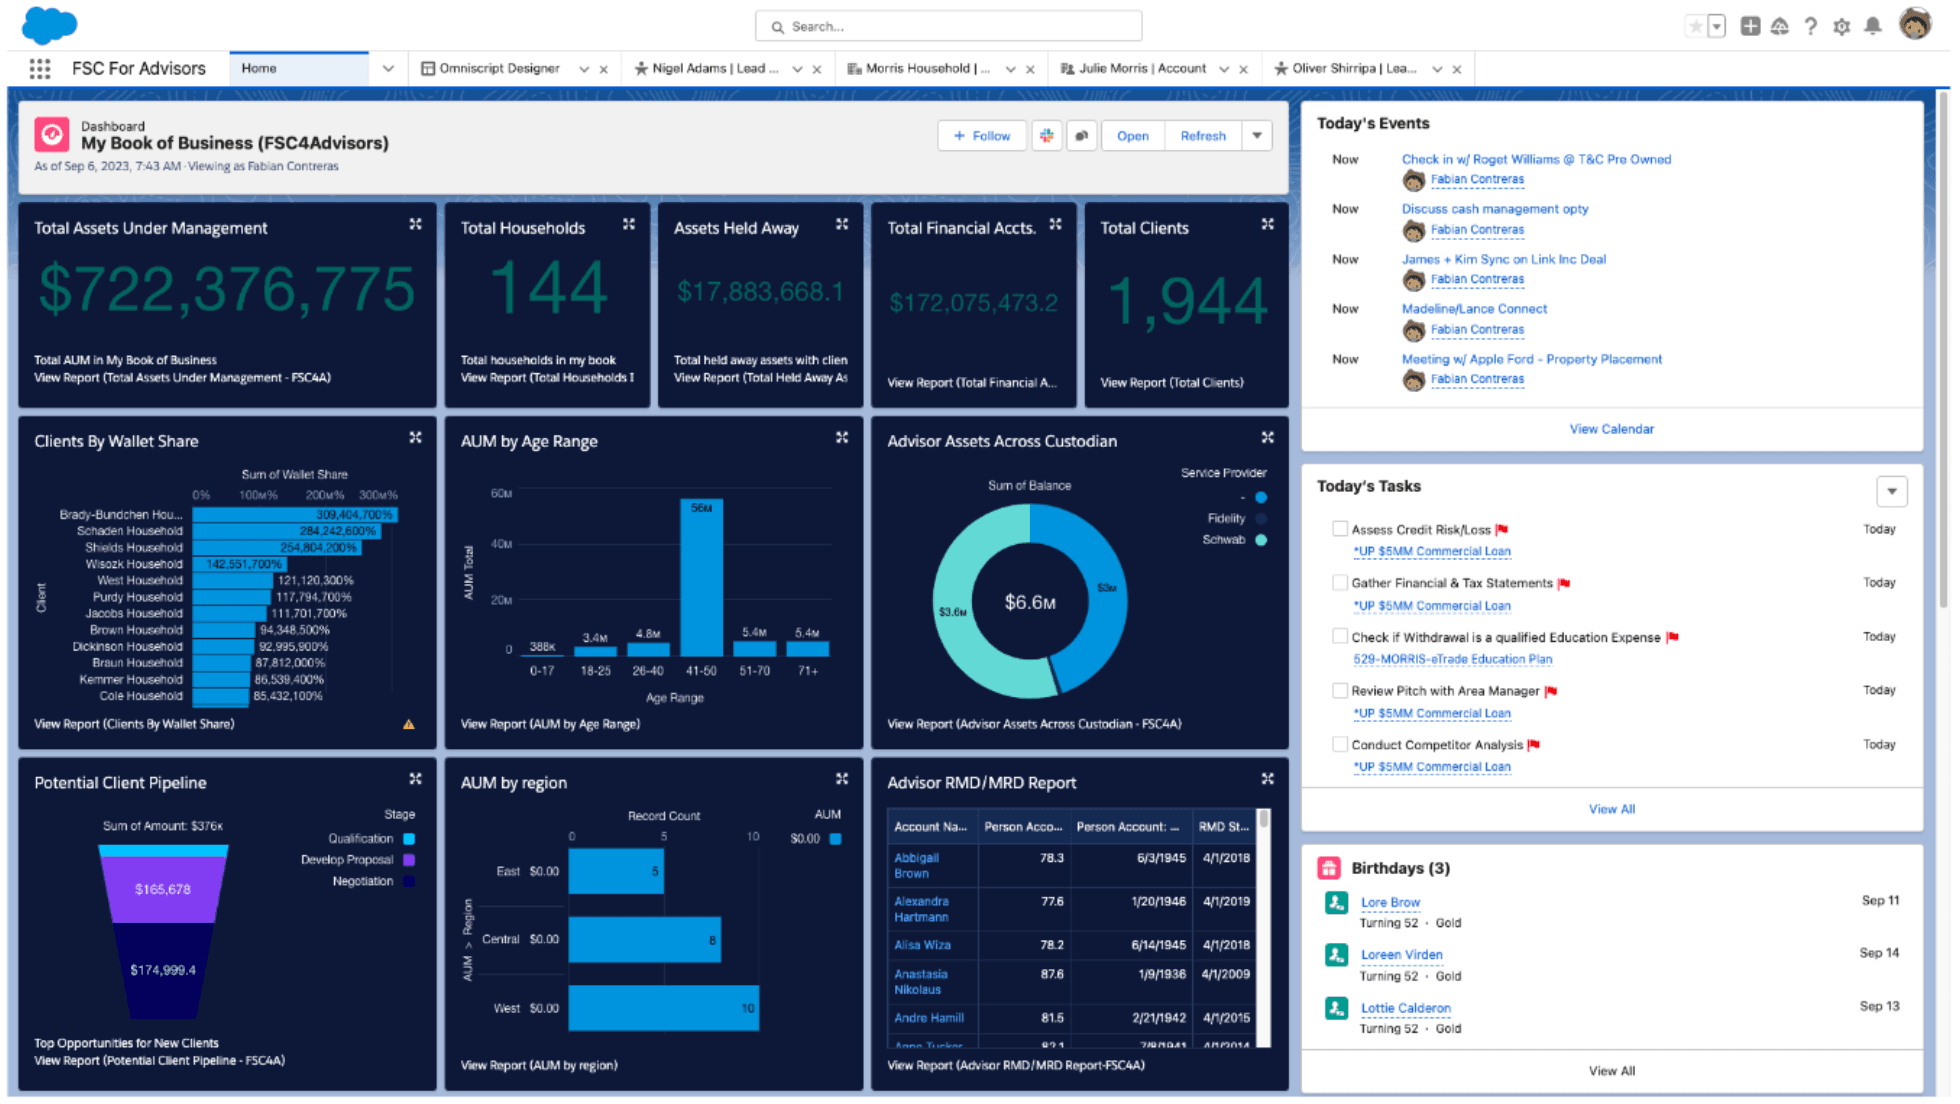This screenshot has width=1960, height=1104.
Task: Click the Refresh button
Action: pyautogui.click(x=1203, y=136)
